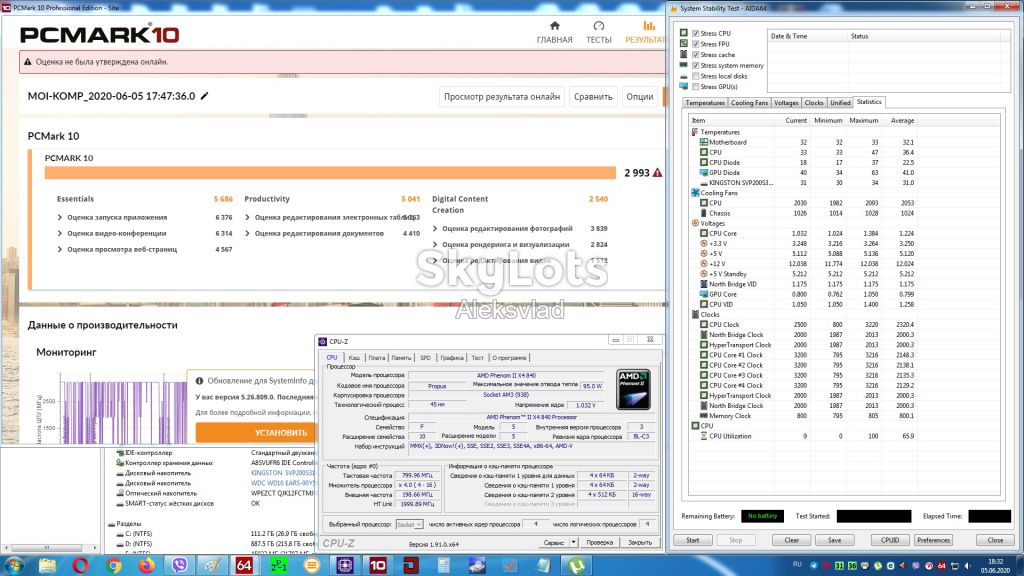Screen dimensions: 1024x576
Task: Click the Clear button in AIDA64
Action: [792, 540]
